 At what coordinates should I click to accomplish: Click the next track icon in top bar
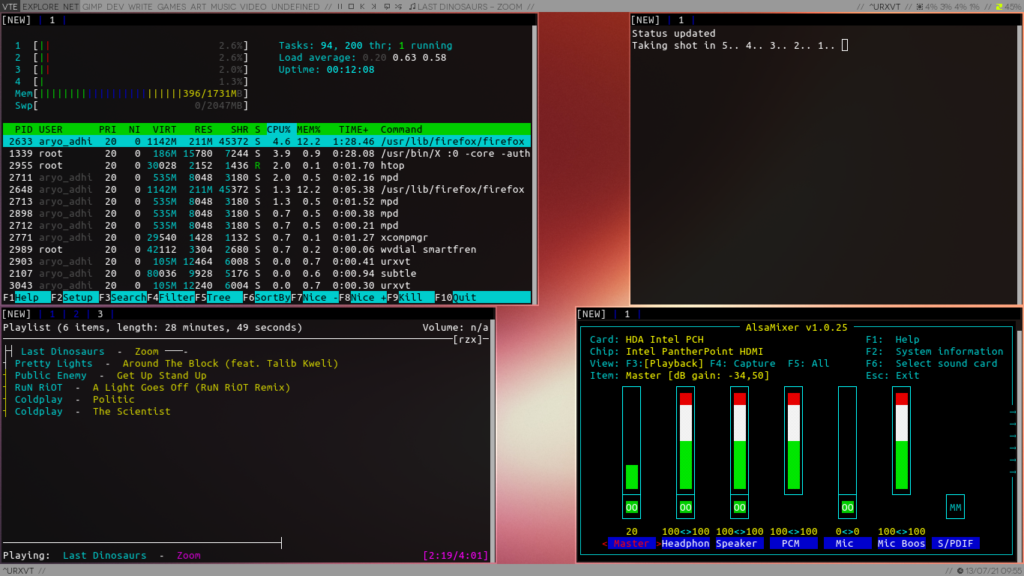click(374, 7)
